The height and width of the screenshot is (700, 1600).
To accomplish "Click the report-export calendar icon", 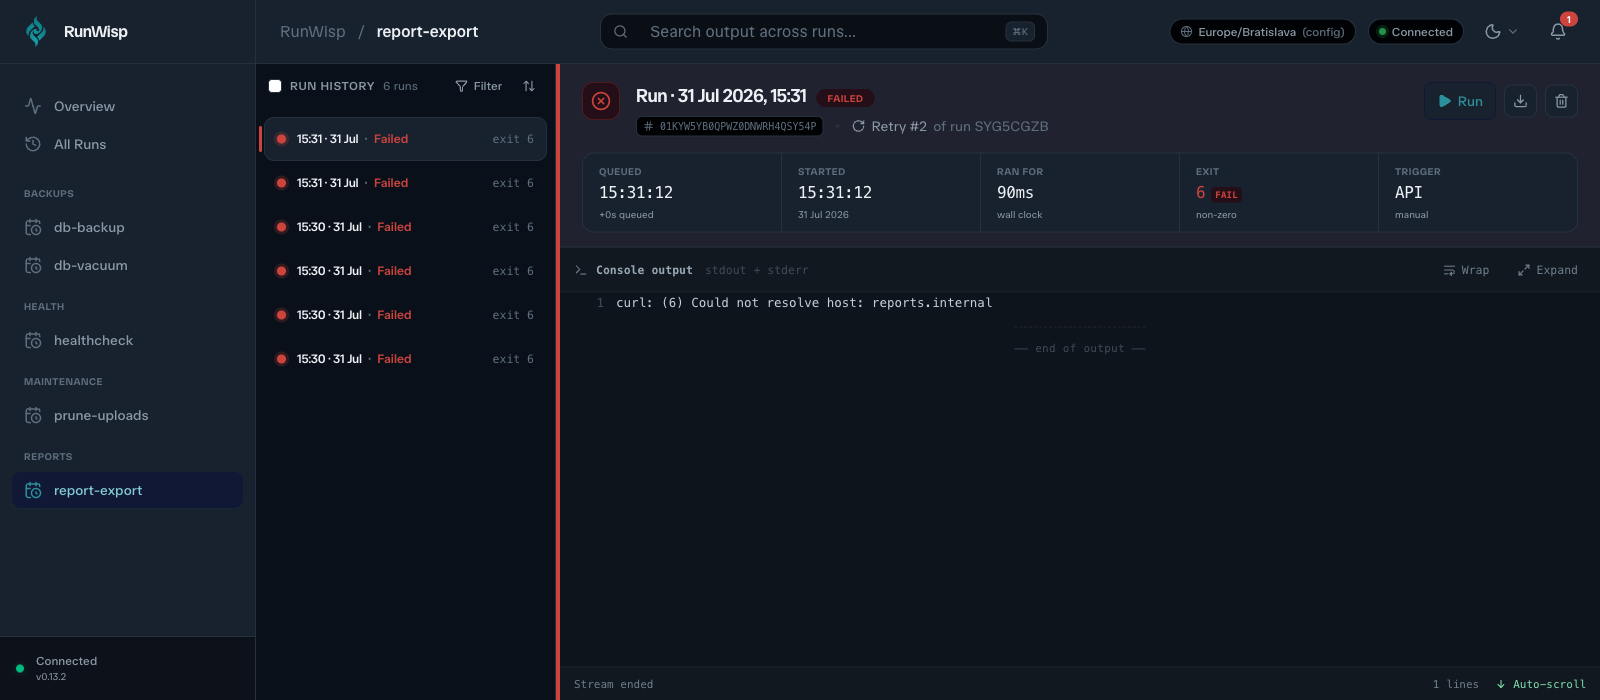I will pyautogui.click(x=33, y=490).
